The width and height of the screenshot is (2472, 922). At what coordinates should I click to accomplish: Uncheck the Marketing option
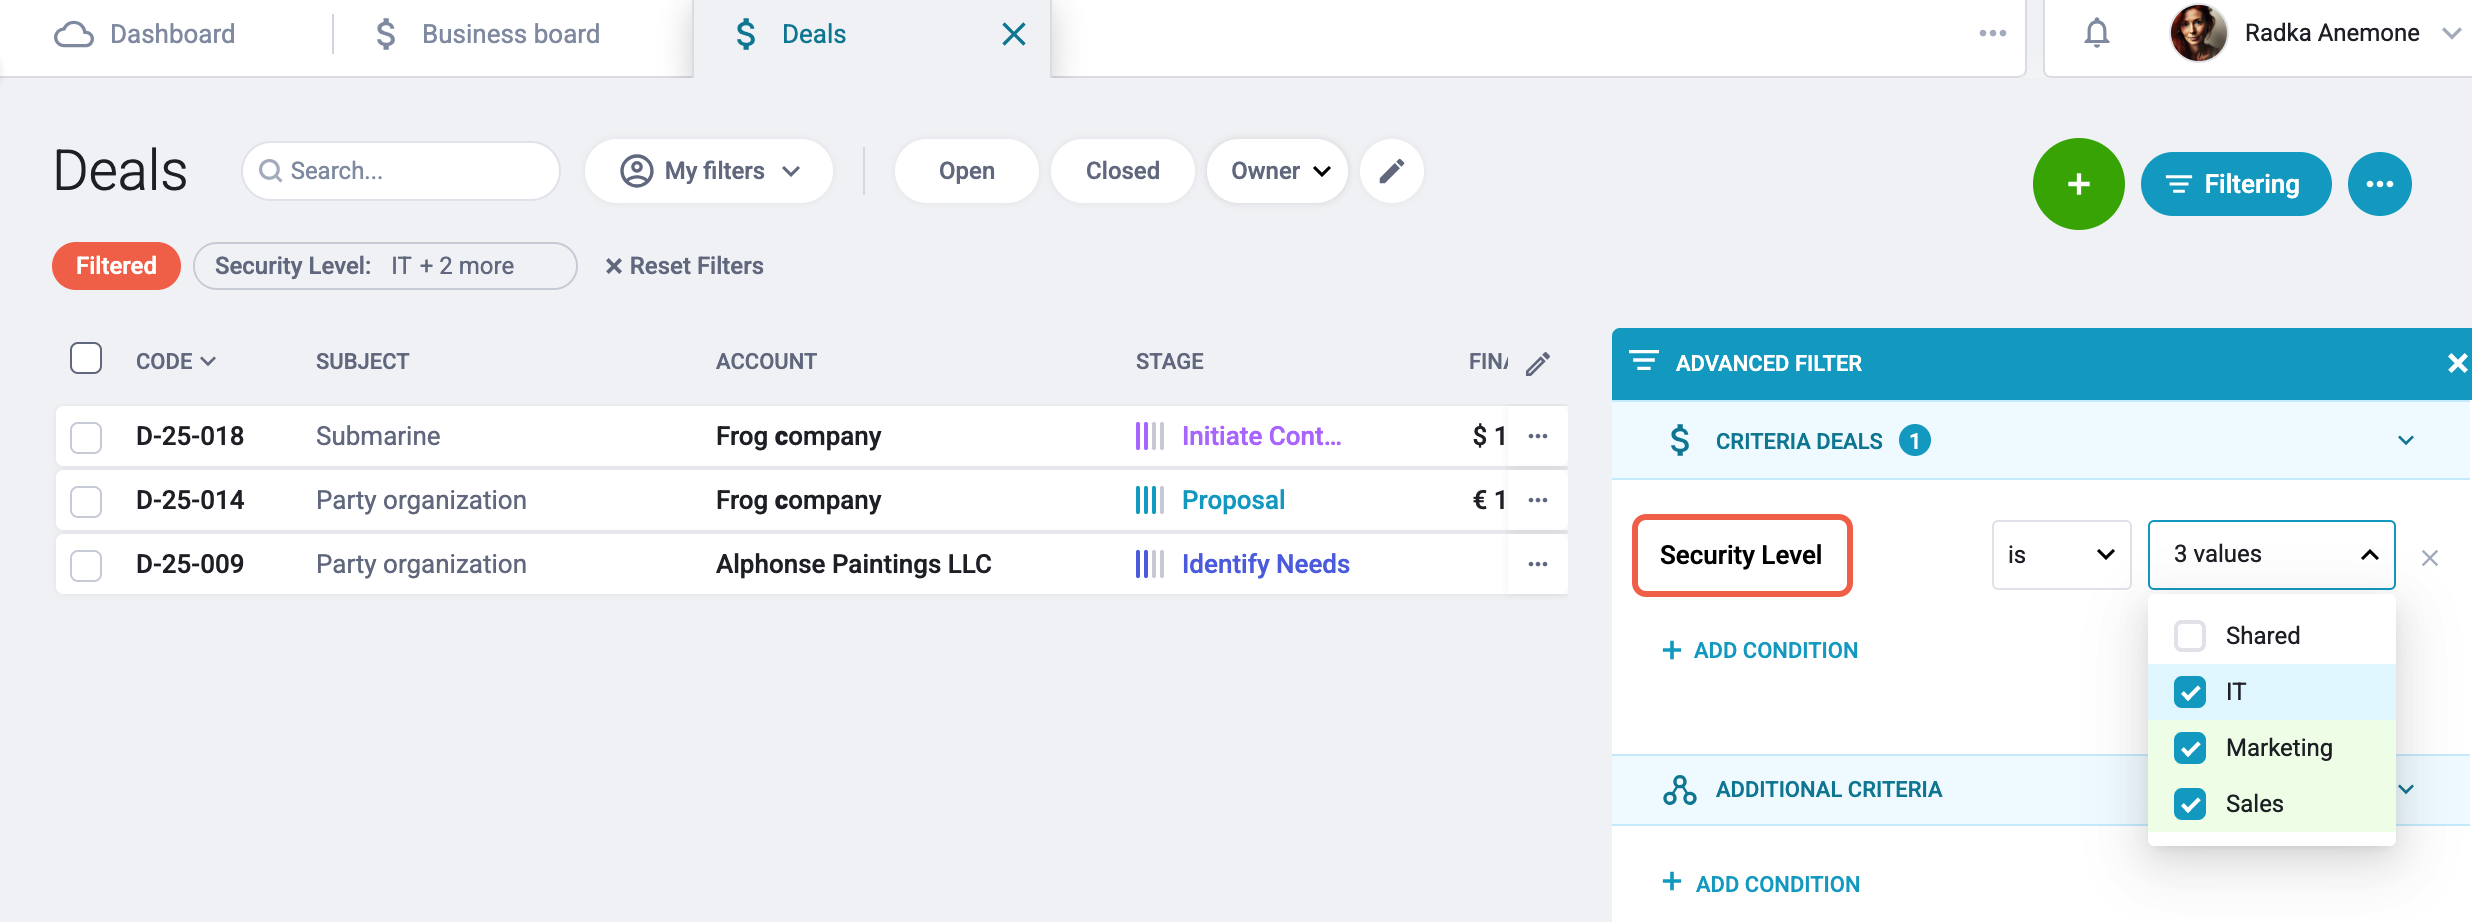point(2190,748)
